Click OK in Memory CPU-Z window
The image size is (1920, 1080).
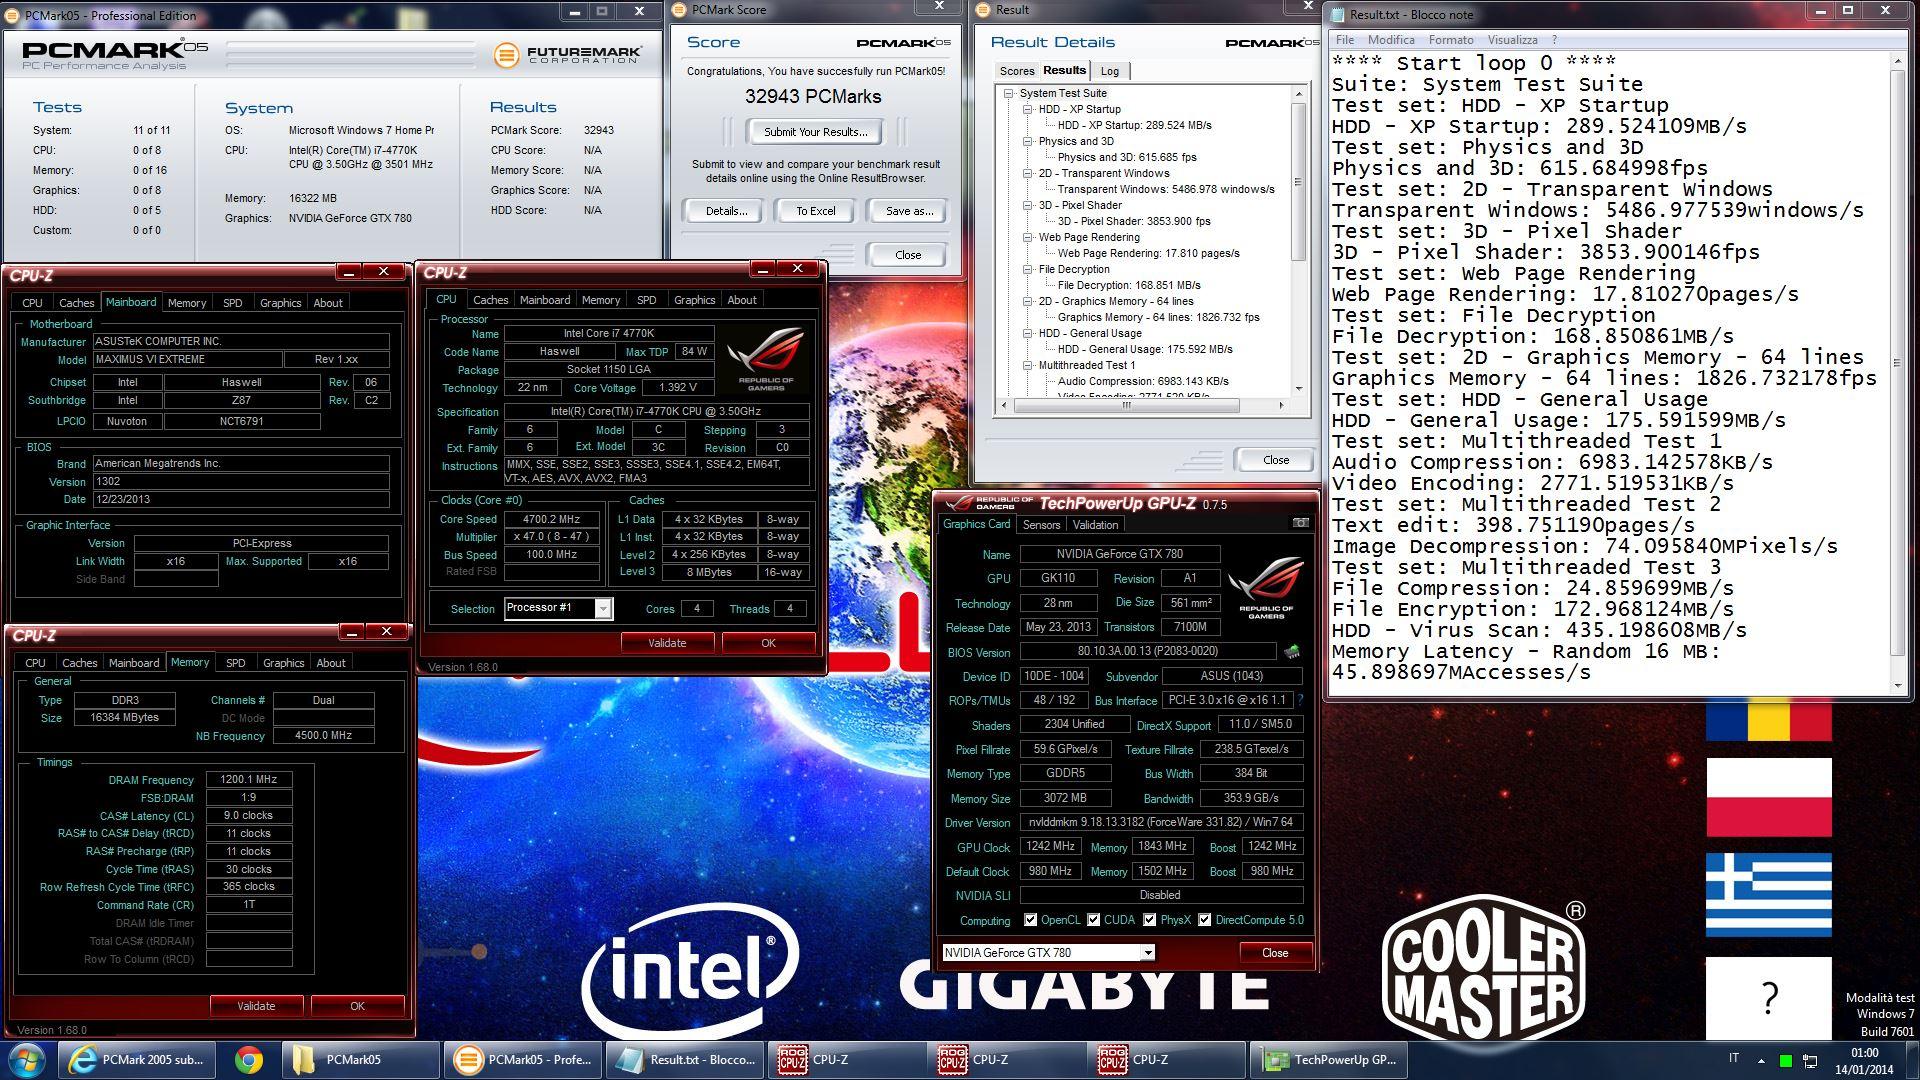(x=357, y=1006)
